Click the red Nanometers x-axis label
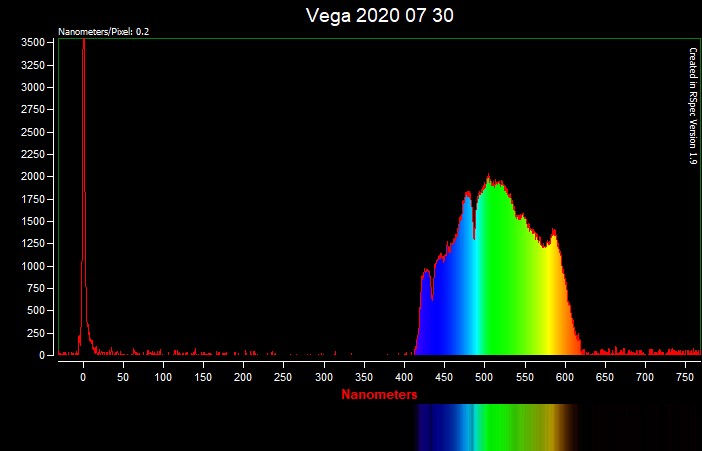 pos(379,395)
